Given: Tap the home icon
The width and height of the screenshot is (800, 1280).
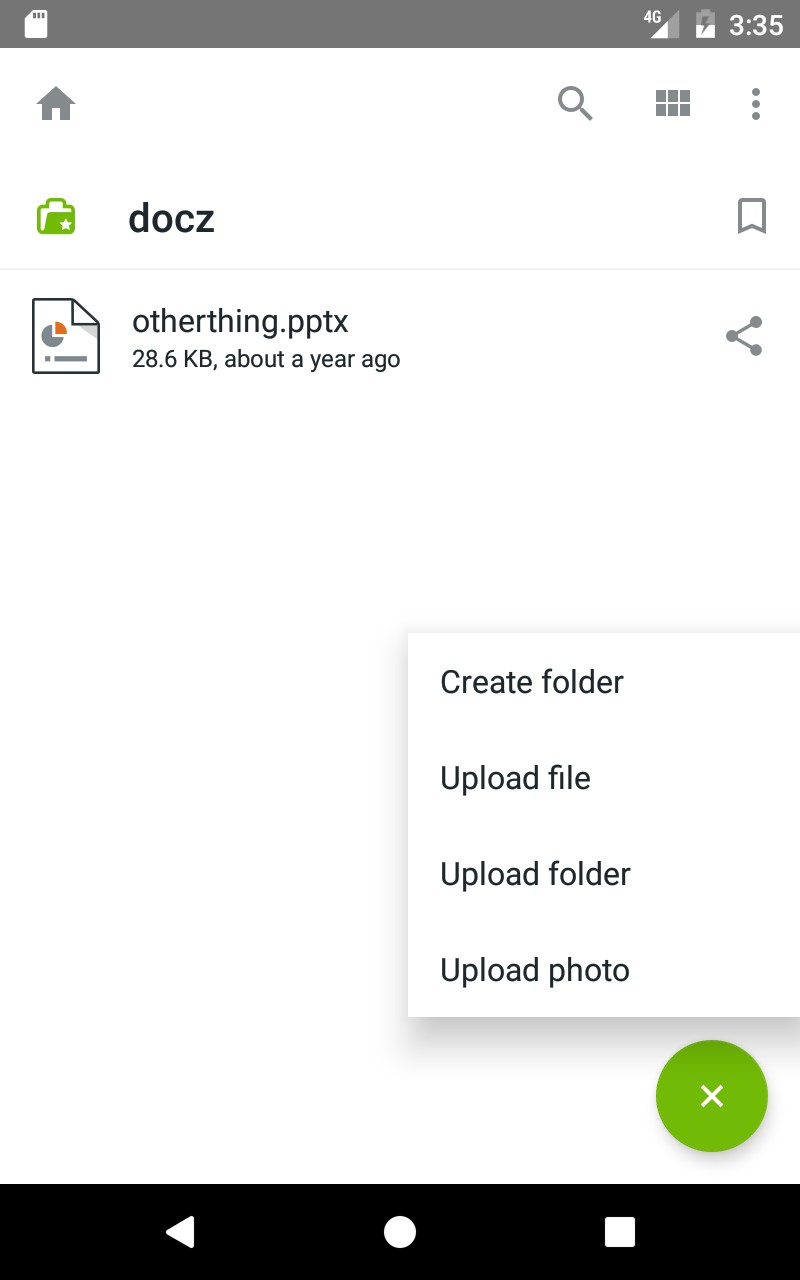Looking at the screenshot, I should tap(56, 104).
